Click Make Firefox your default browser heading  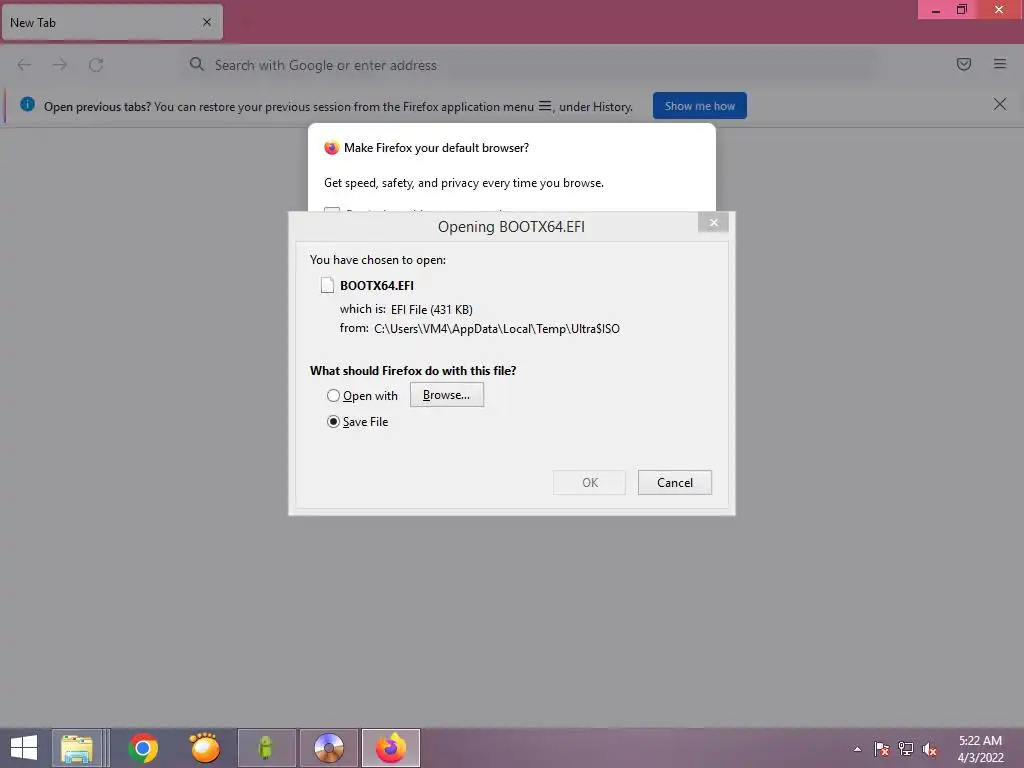coord(436,148)
